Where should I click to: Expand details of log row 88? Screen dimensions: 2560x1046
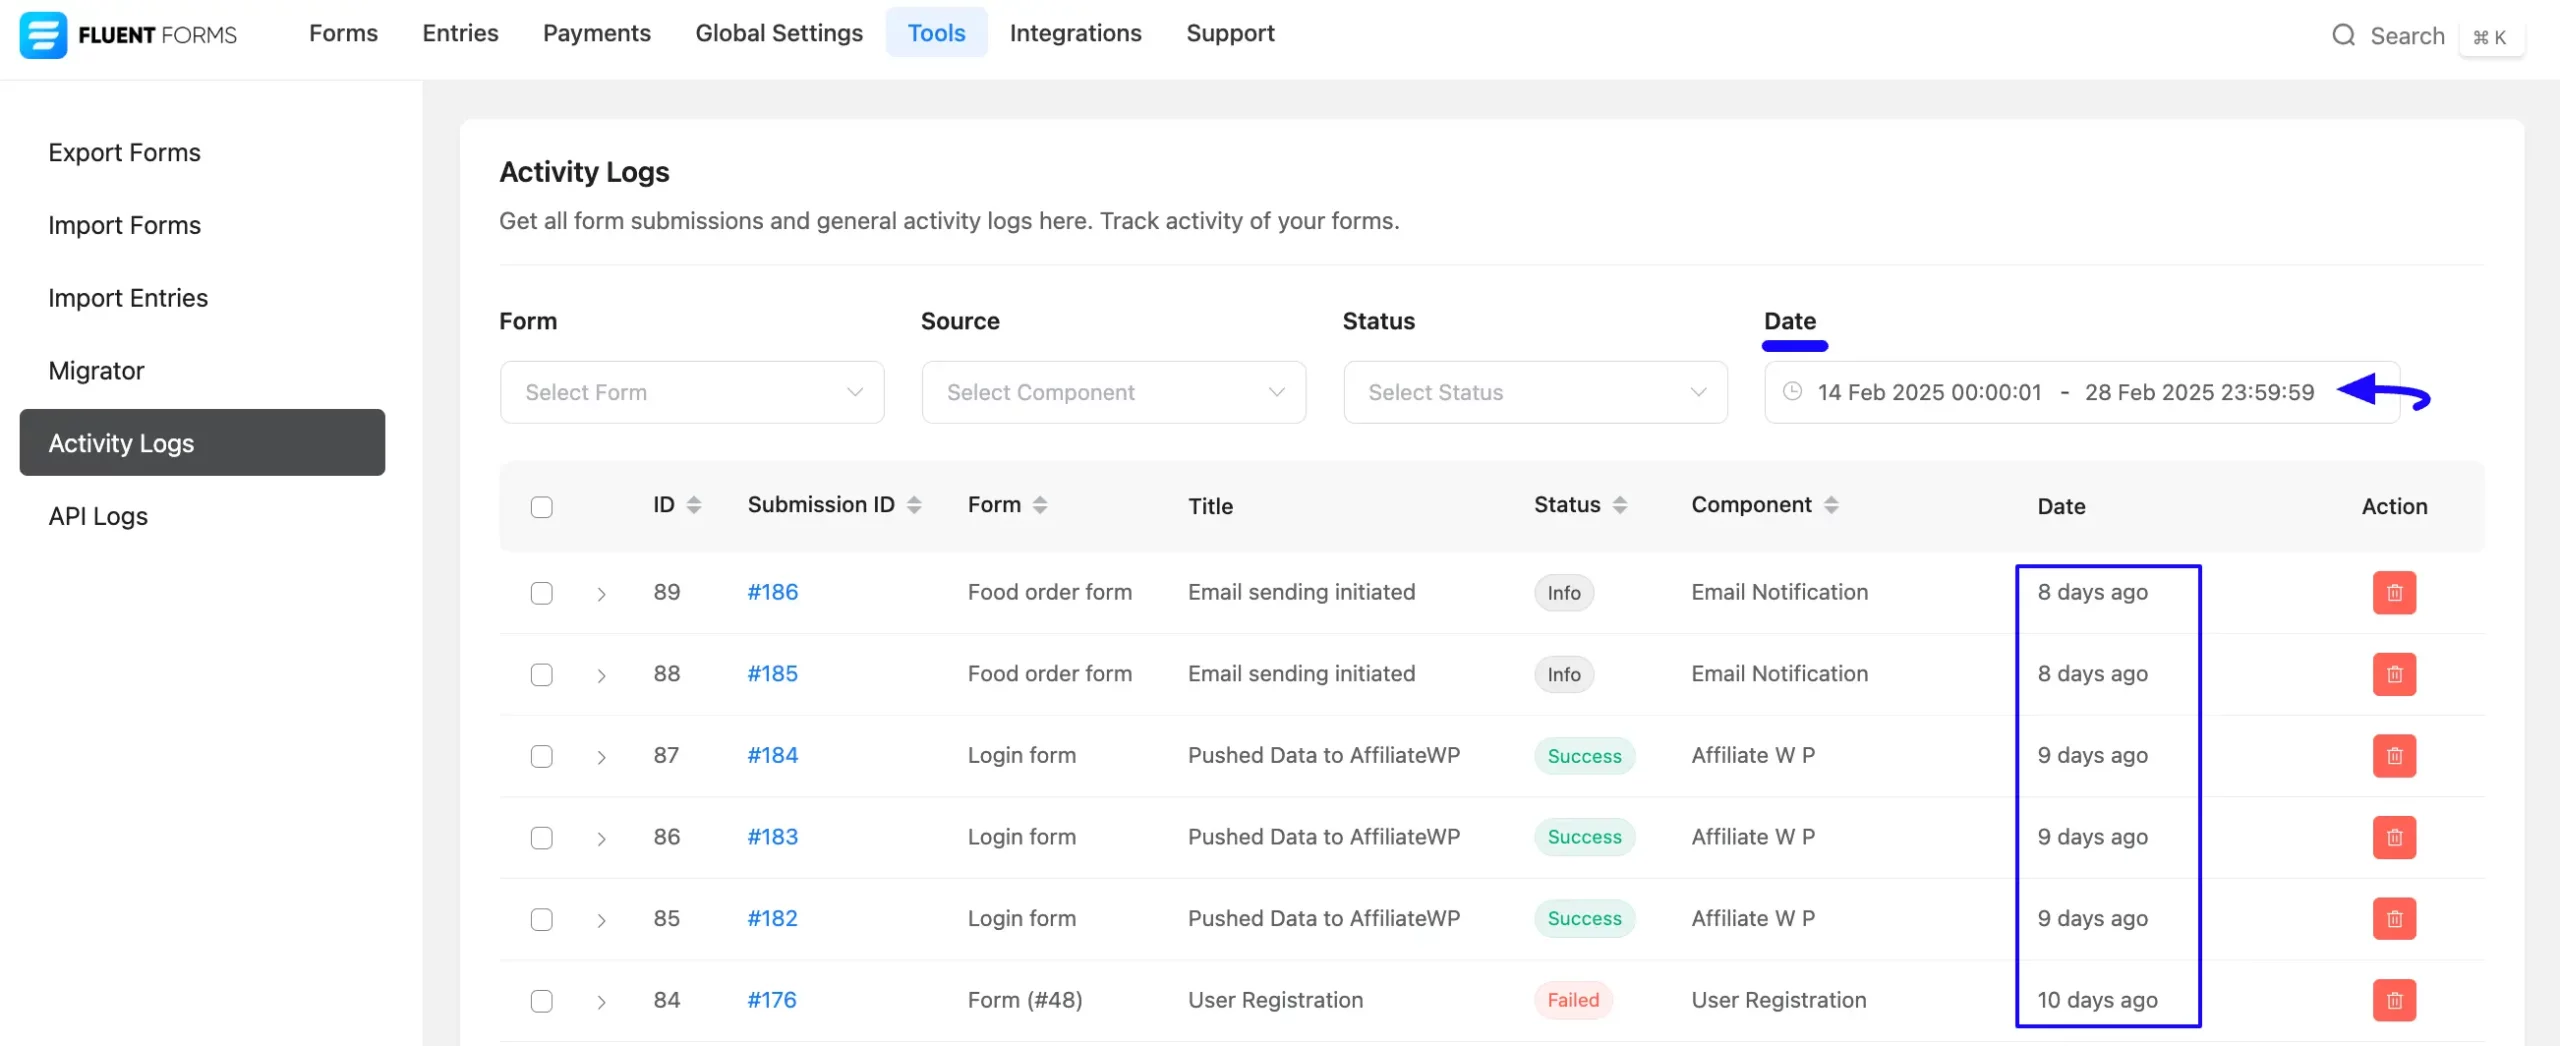601,676
